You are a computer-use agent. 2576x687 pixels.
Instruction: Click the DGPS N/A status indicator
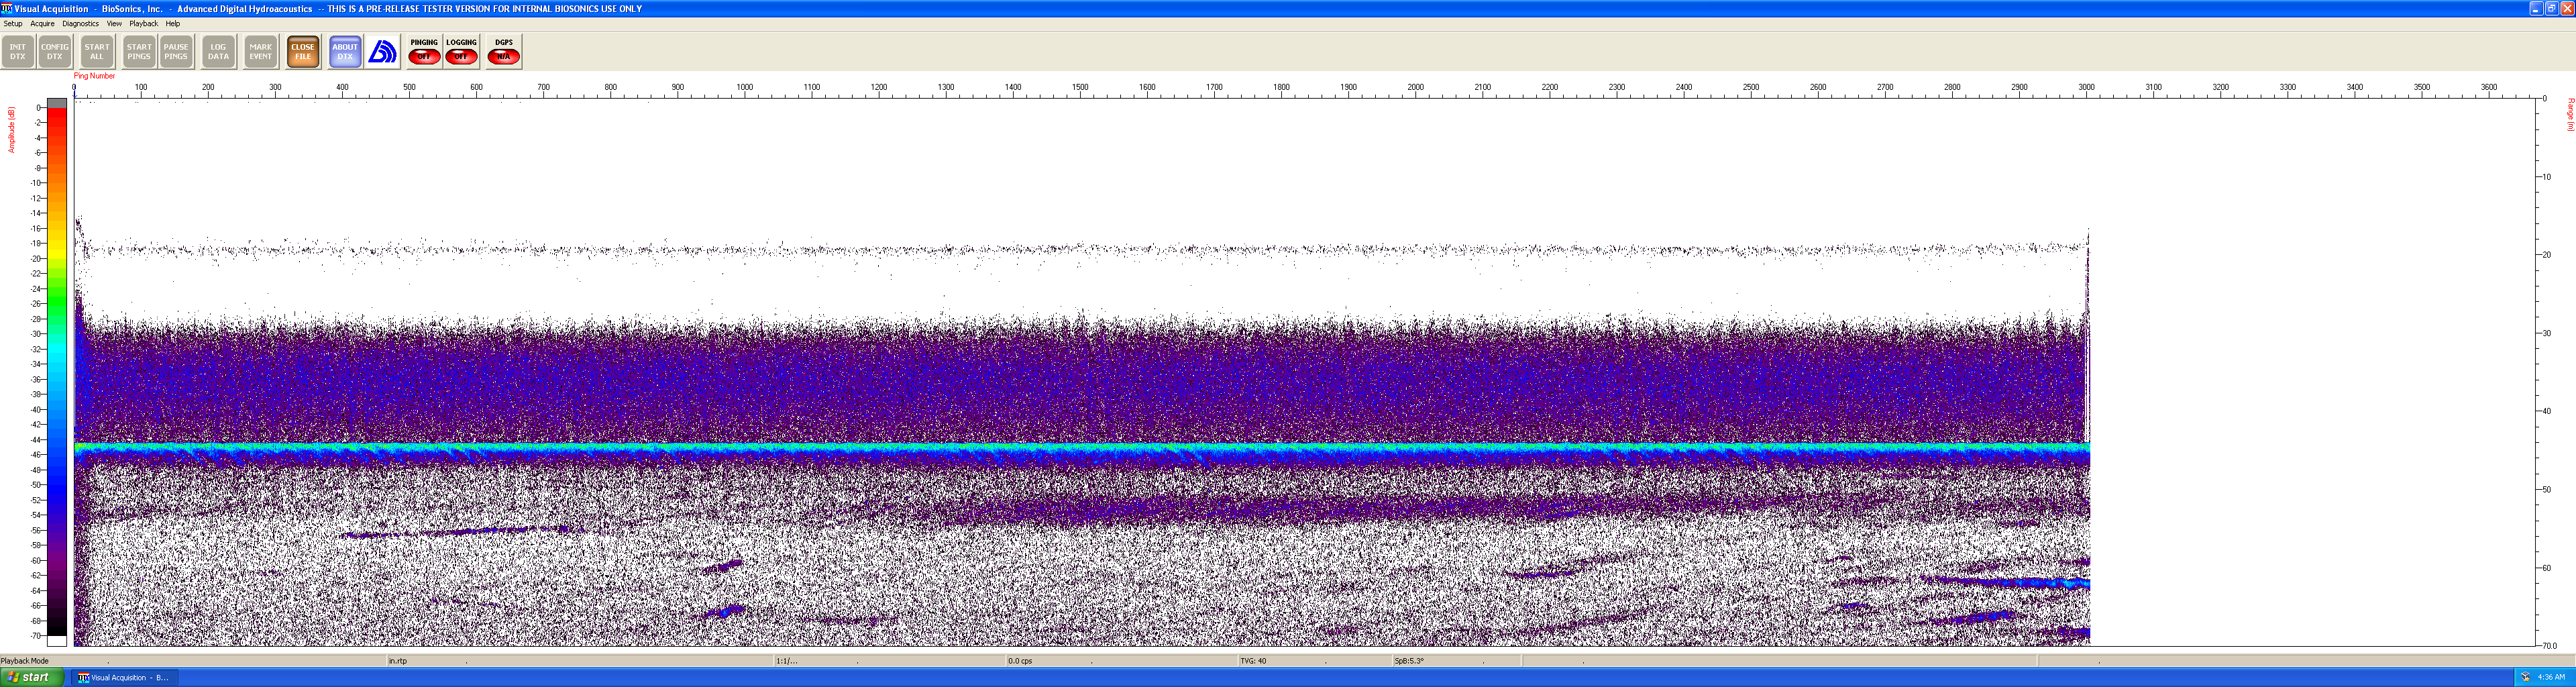coord(503,52)
